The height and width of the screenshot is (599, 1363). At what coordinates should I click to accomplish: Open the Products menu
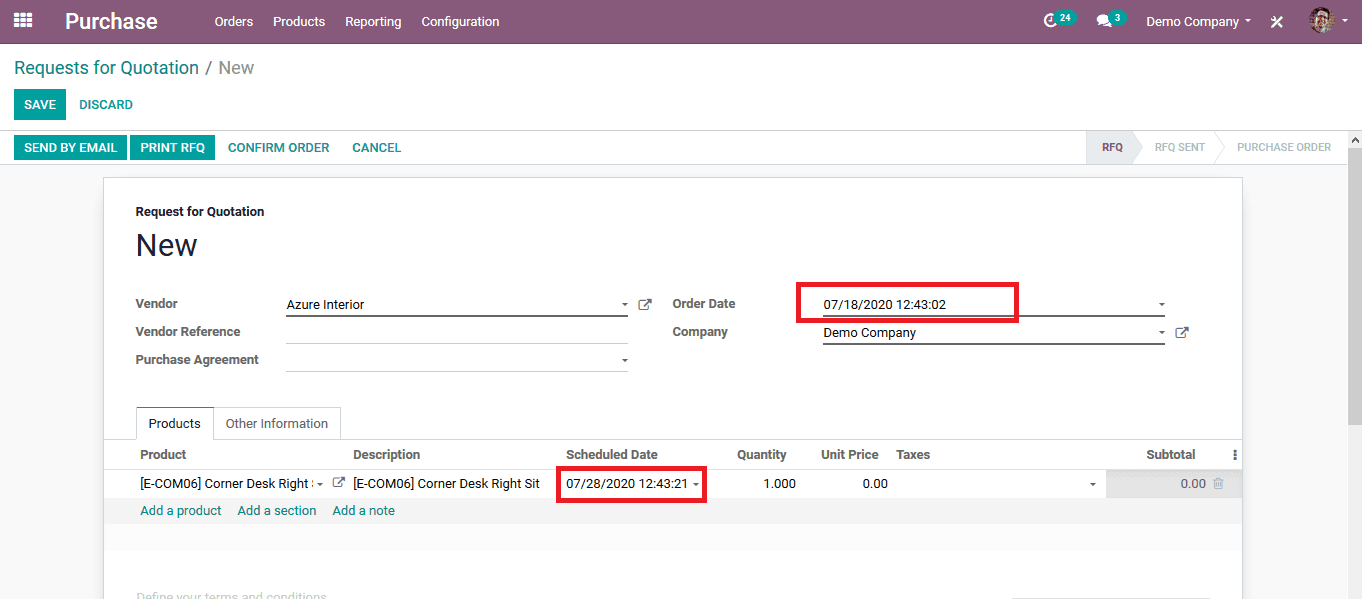click(299, 21)
